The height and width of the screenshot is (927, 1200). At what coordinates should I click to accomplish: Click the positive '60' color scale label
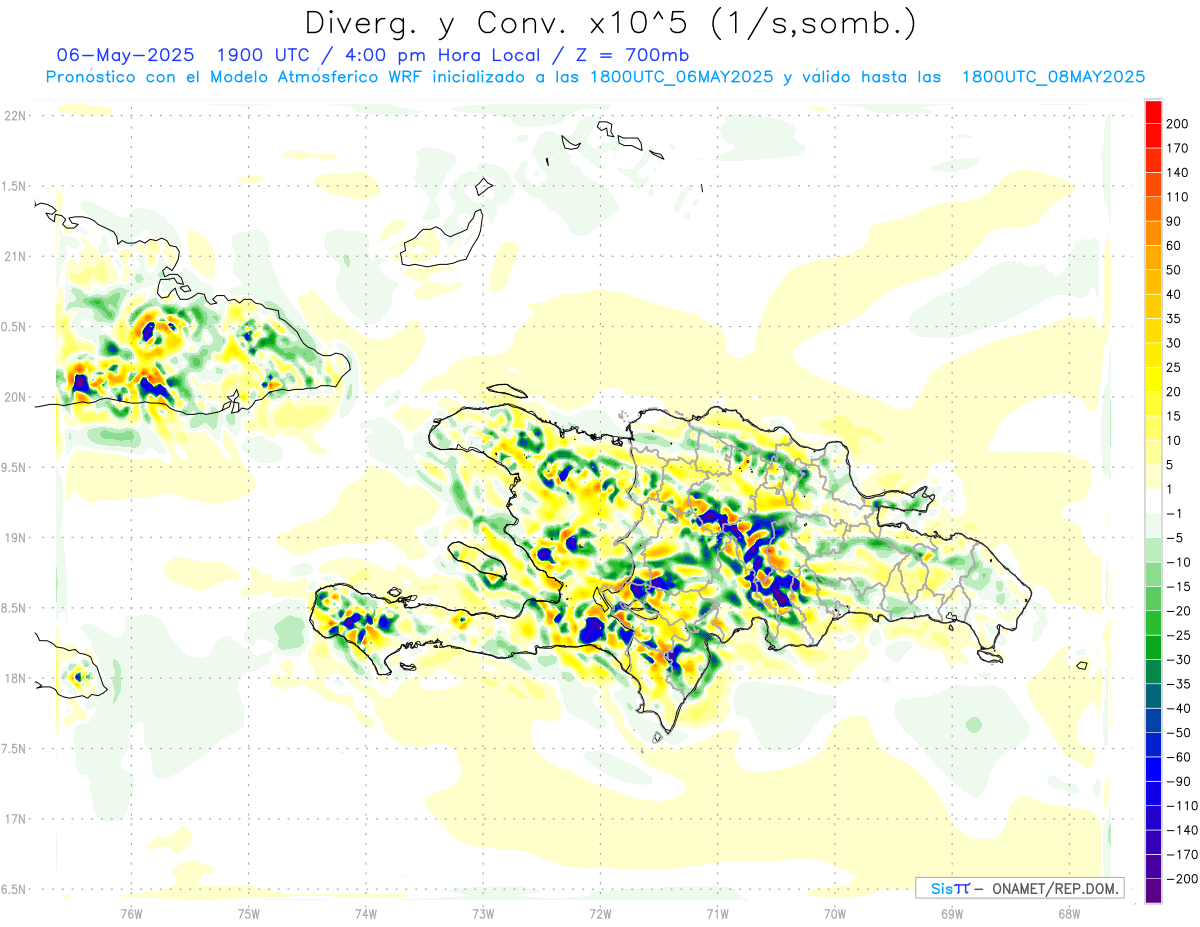tap(1174, 246)
